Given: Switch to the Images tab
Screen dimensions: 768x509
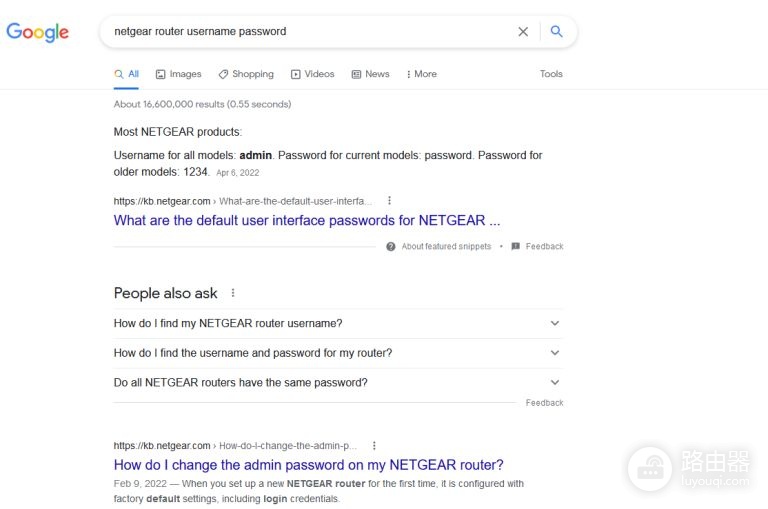Looking at the screenshot, I should (x=178, y=74).
